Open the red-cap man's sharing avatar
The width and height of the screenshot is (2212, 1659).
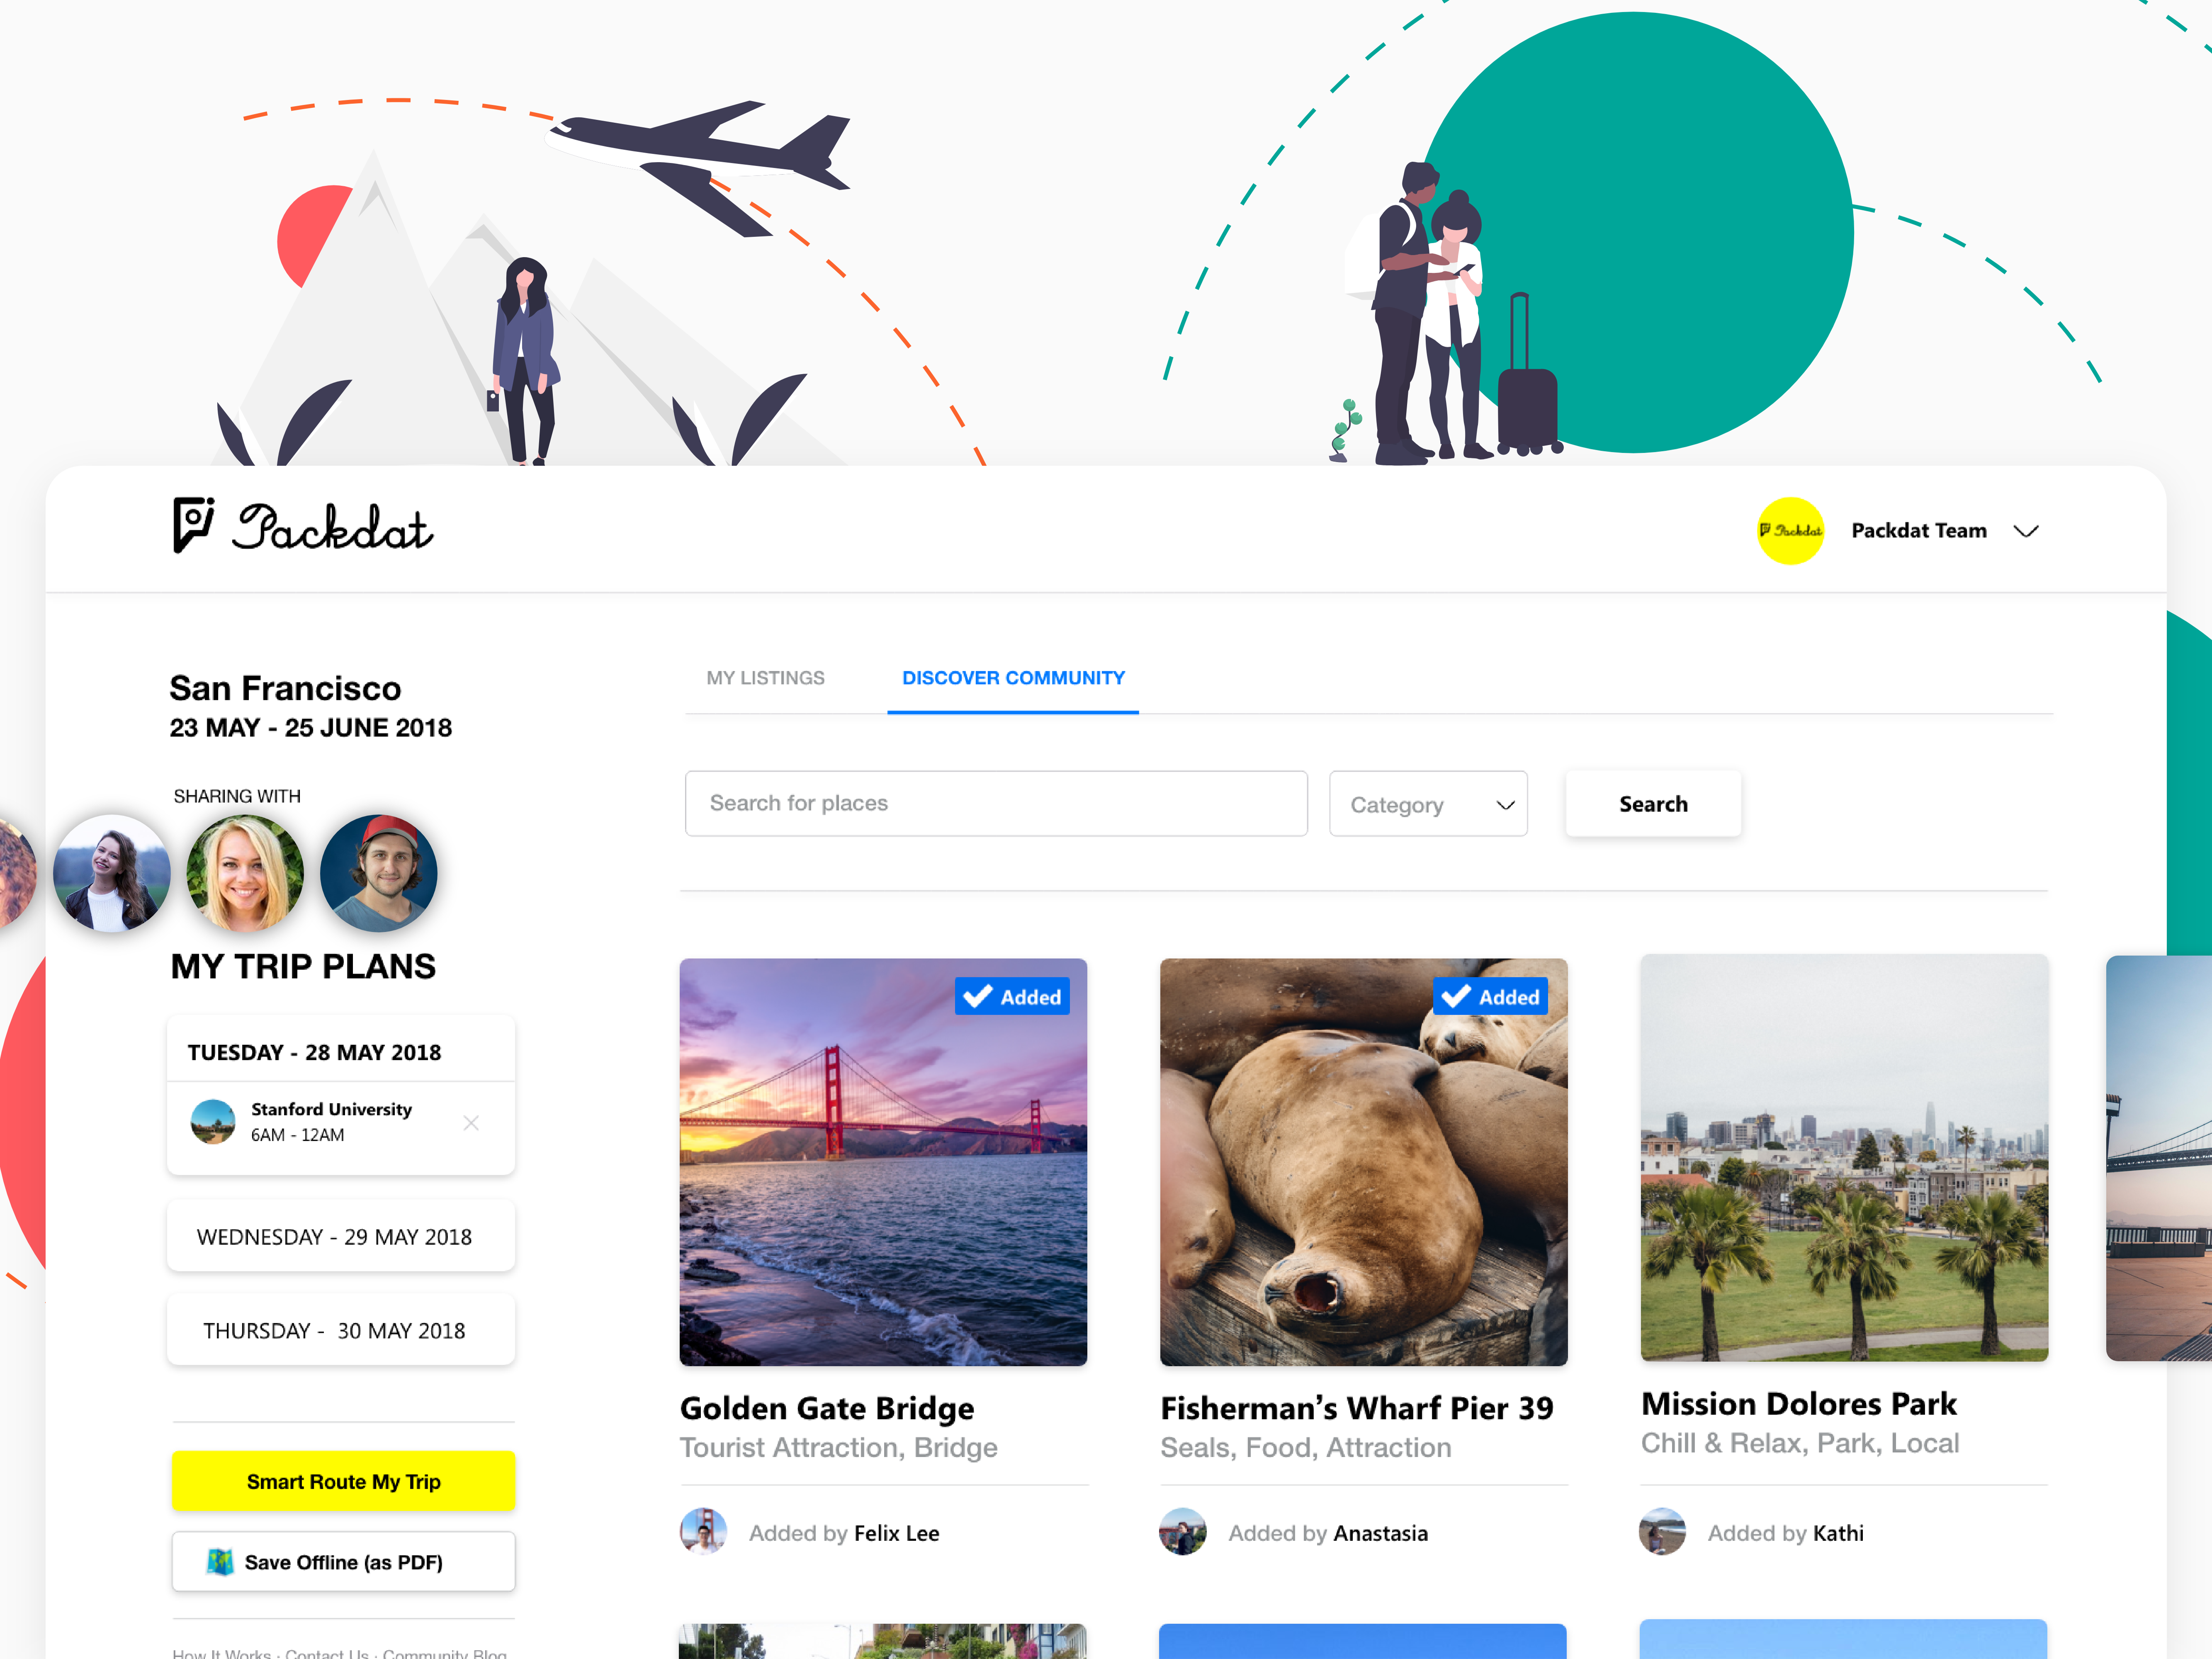coord(378,873)
